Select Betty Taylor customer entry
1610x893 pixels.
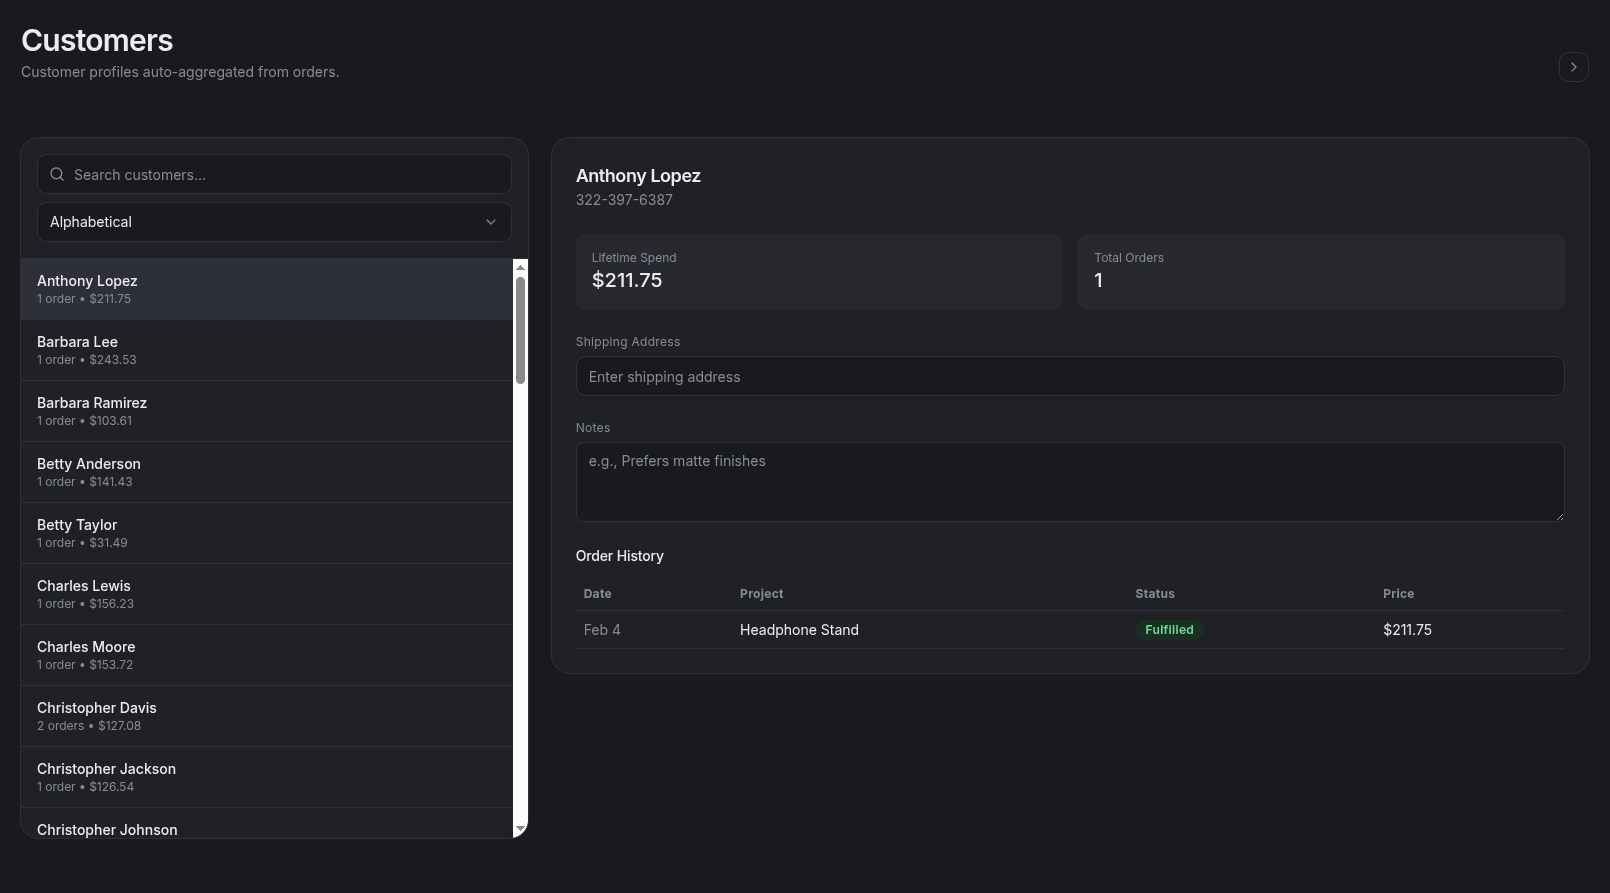(x=266, y=533)
